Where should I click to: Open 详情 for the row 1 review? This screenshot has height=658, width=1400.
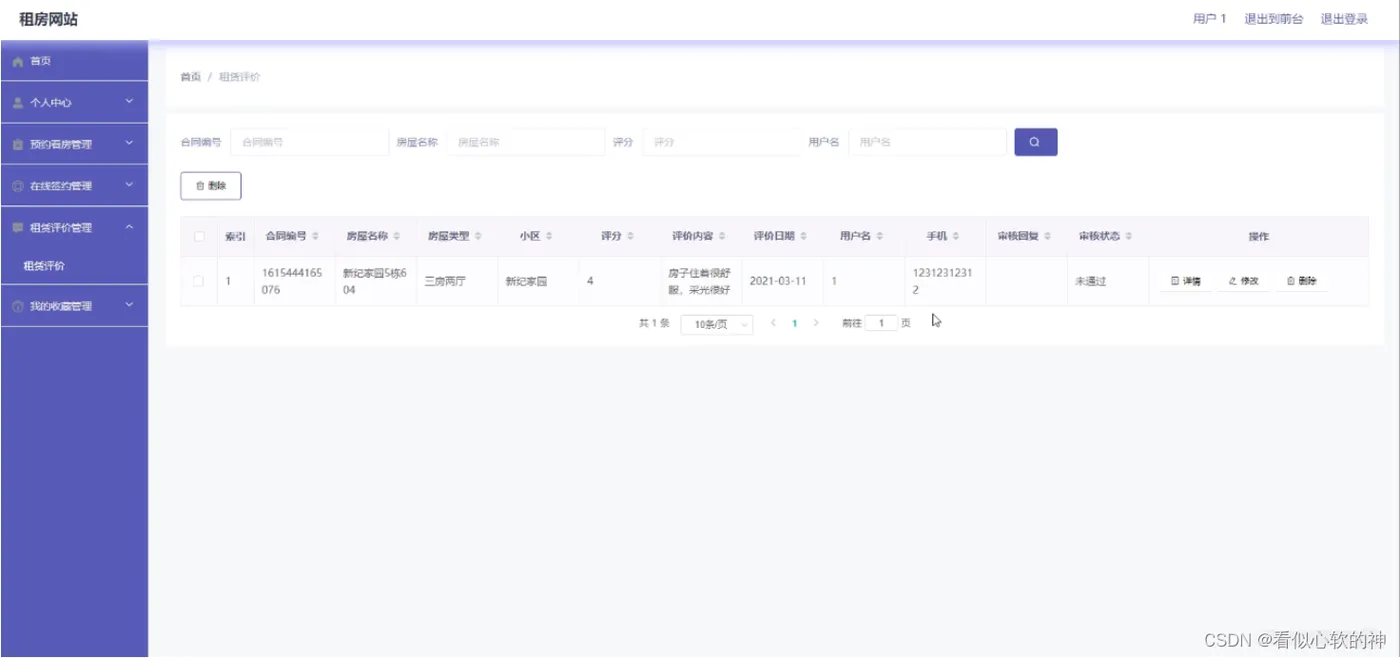pyautogui.click(x=1186, y=282)
